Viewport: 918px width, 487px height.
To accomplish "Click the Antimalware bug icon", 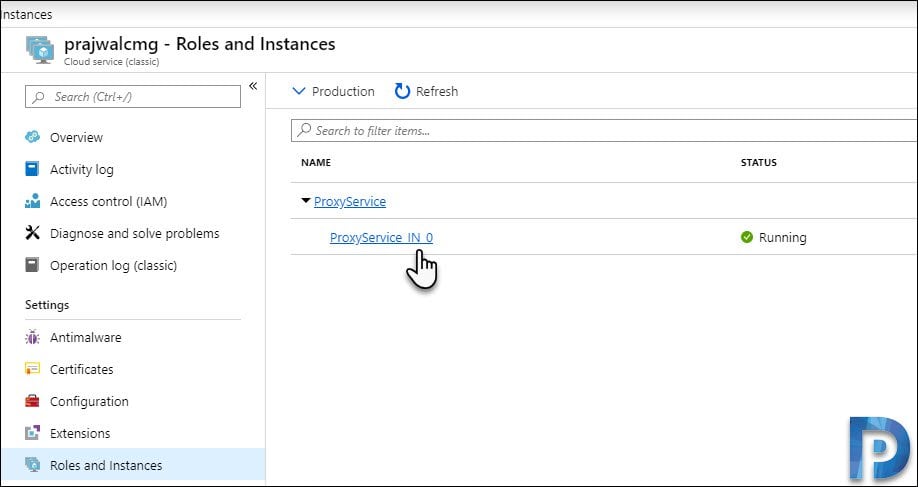I will pos(32,337).
